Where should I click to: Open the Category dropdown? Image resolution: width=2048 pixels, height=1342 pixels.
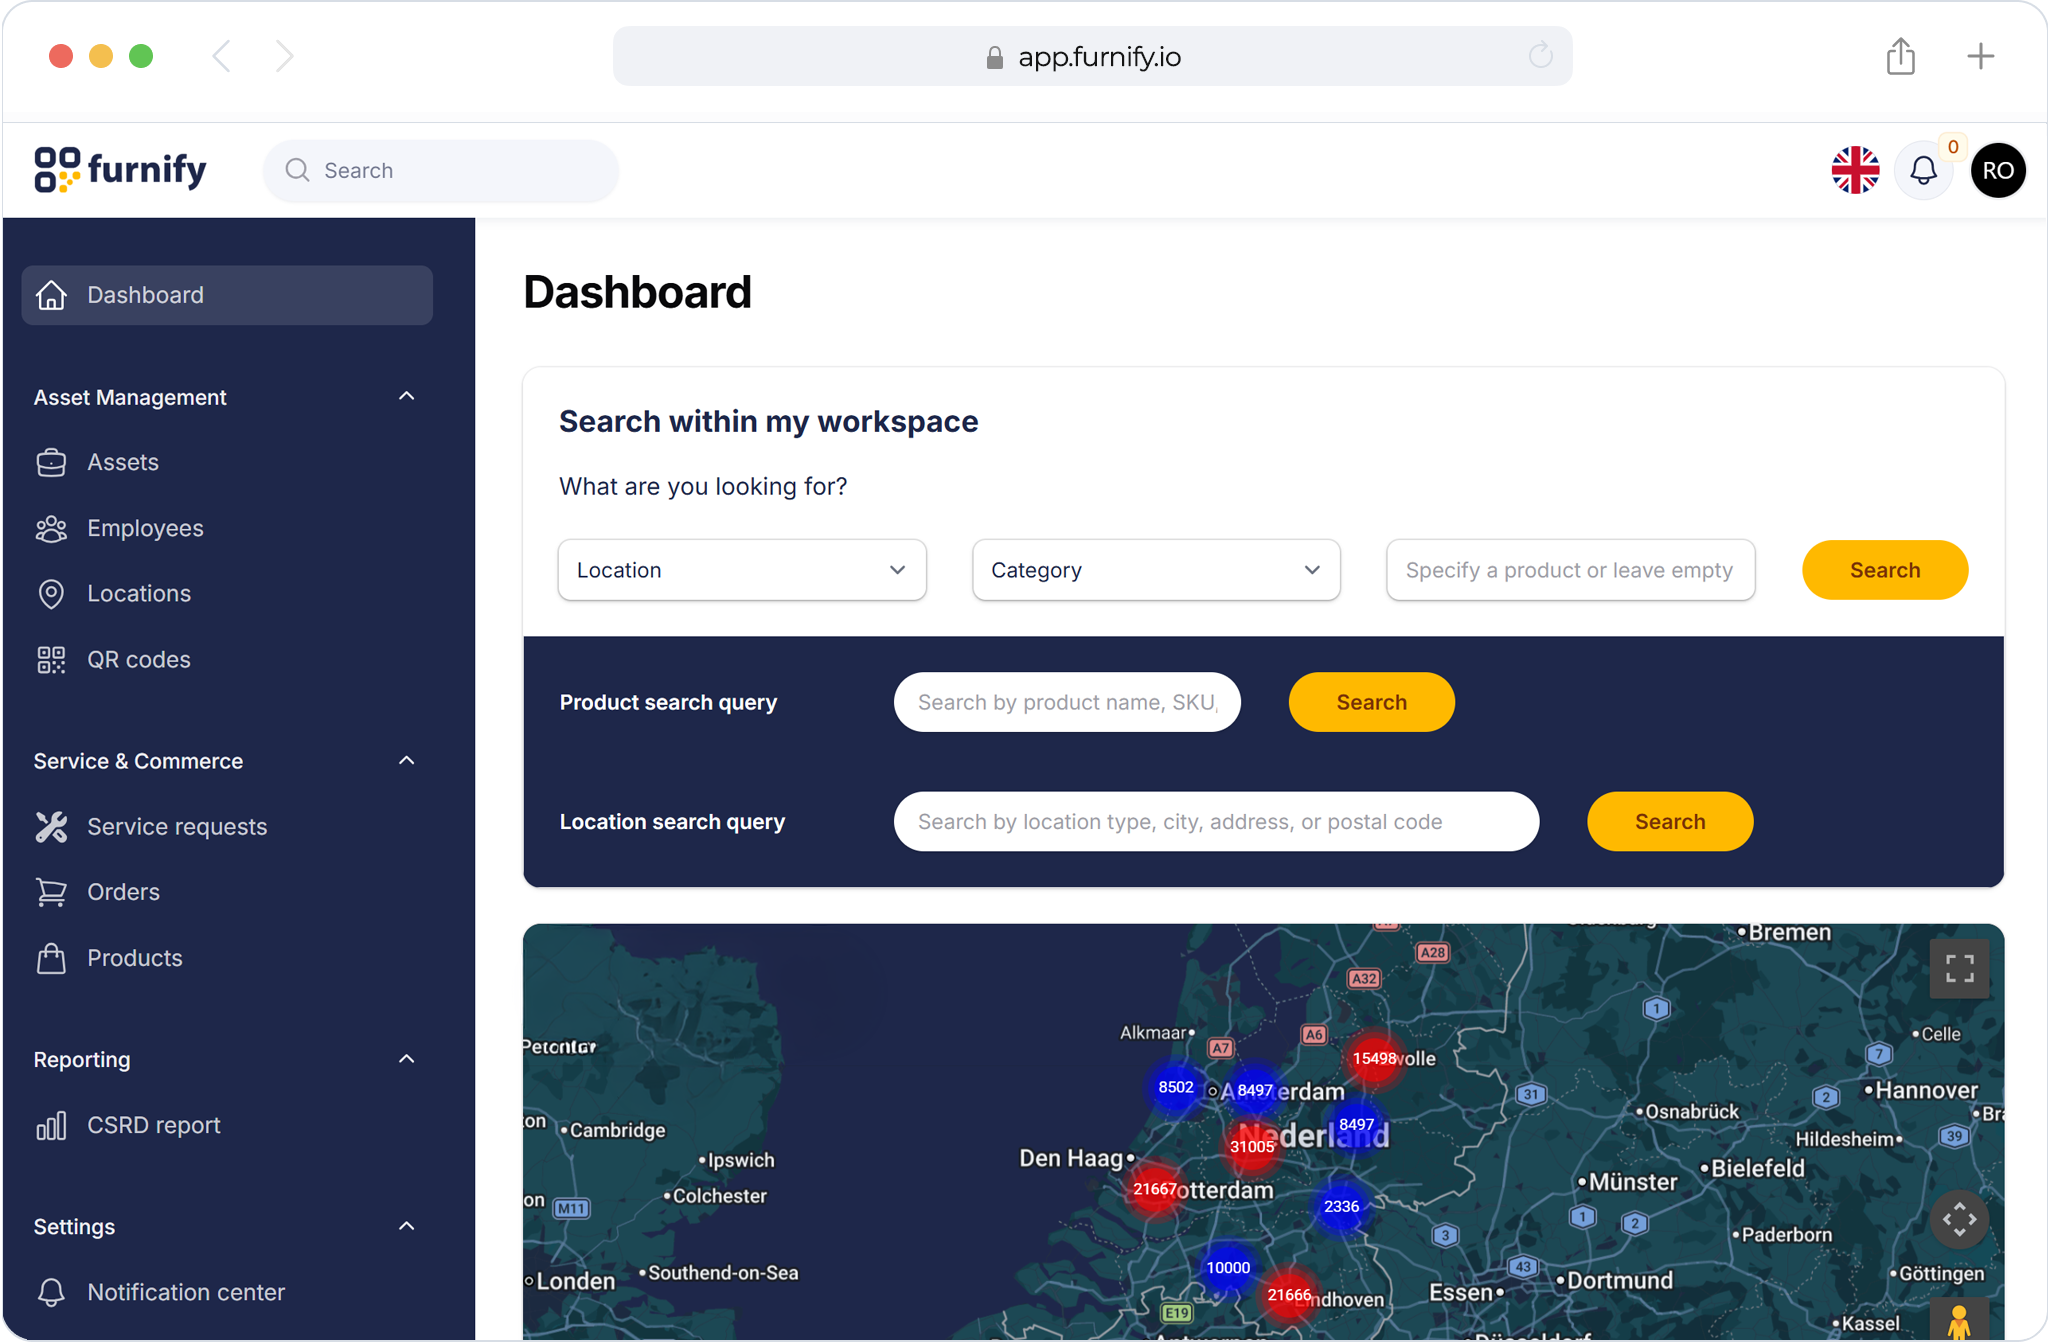pyautogui.click(x=1155, y=570)
